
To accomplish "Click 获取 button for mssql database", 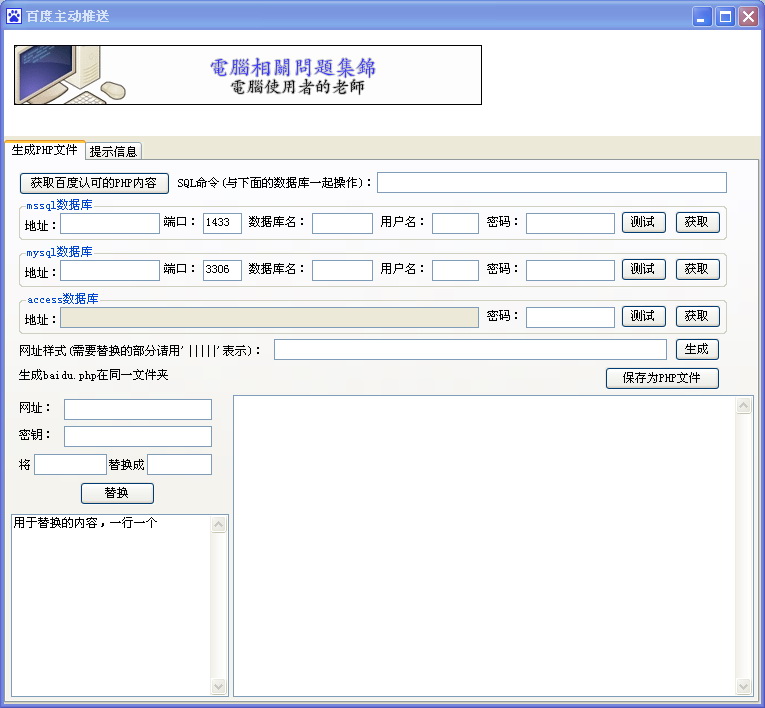I will click(x=697, y=223).
